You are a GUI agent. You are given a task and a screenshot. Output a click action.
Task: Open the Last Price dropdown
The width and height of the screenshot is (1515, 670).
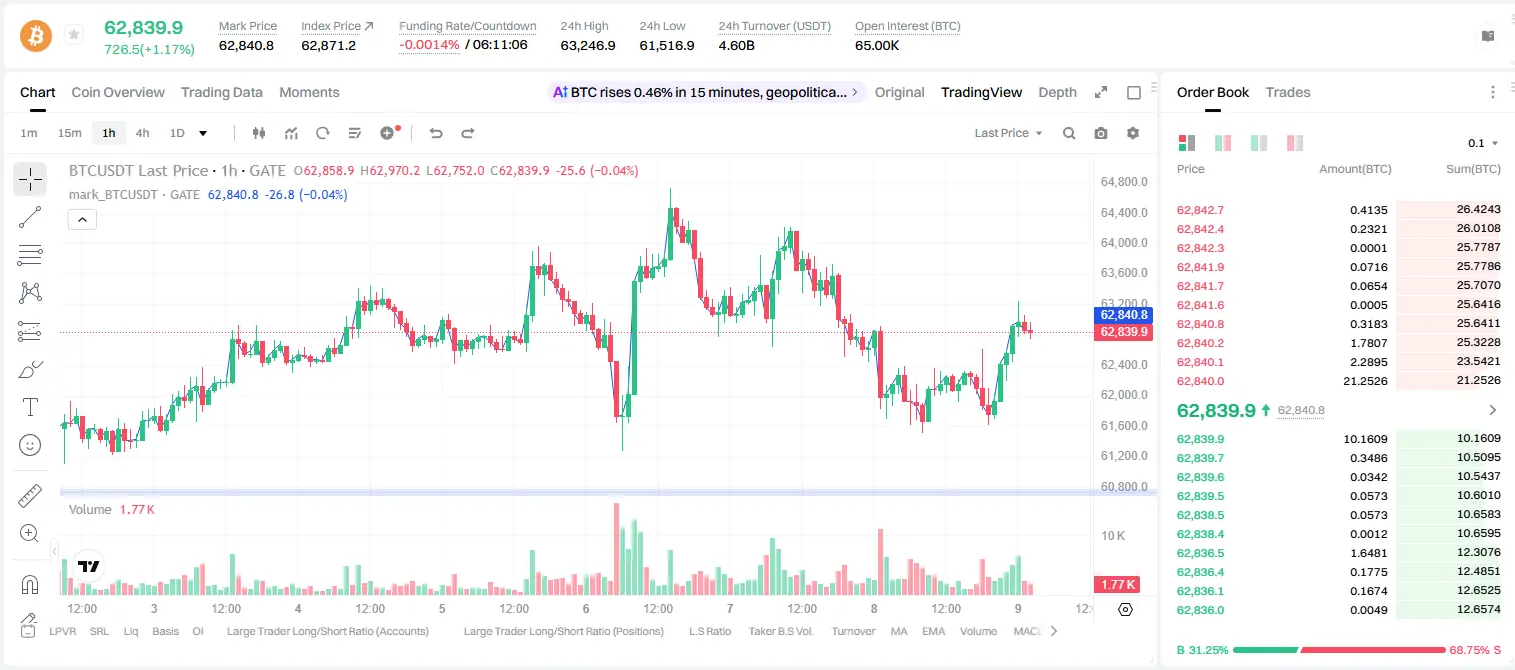pyautogui.click(x=1008, y=133)
